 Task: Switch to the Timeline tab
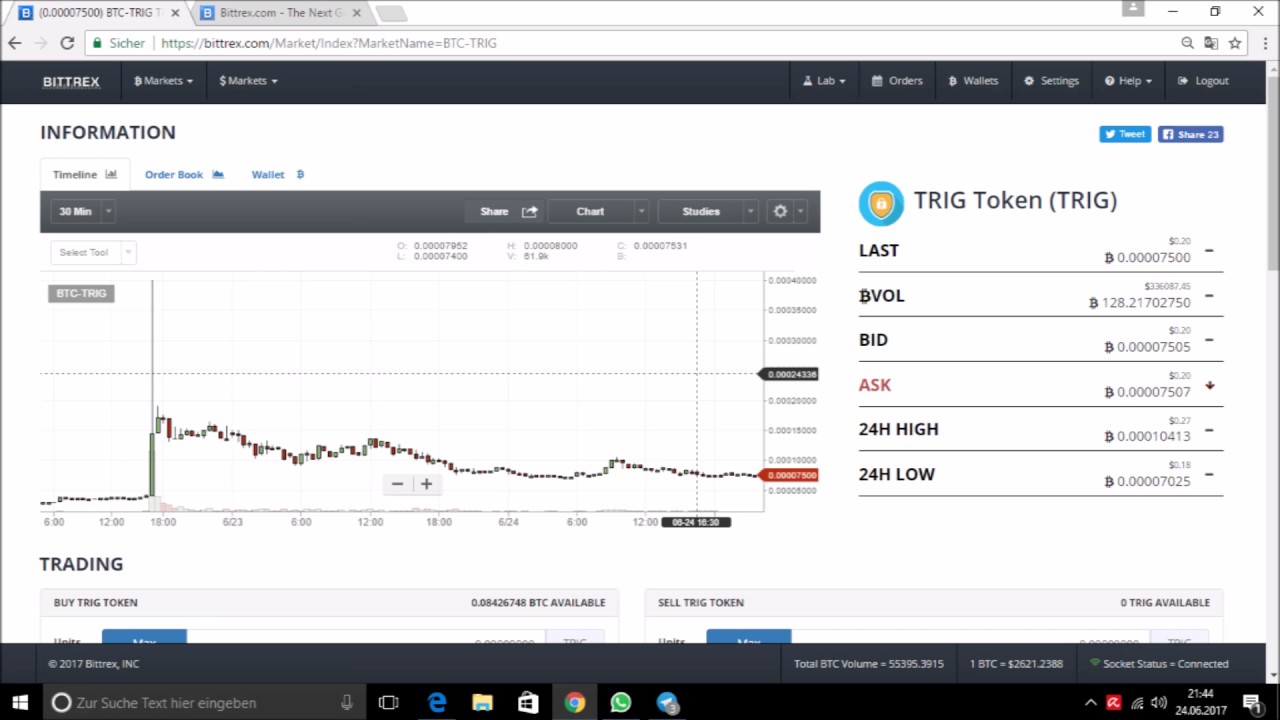click(85, 174)
